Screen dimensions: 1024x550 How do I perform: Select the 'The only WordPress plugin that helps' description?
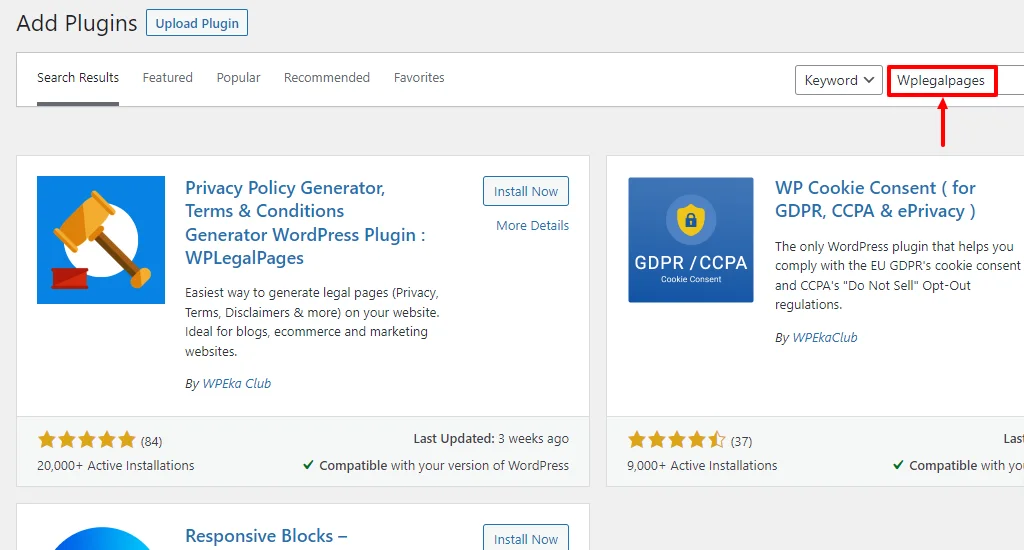898,276
